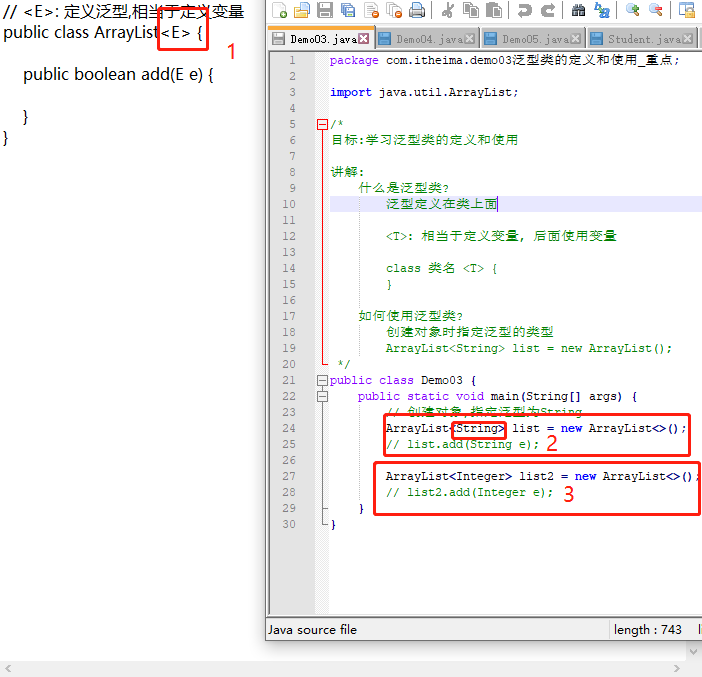
Task: Click the '创建对象时指定泛型的类型' comment line
Action: point(470,332)
